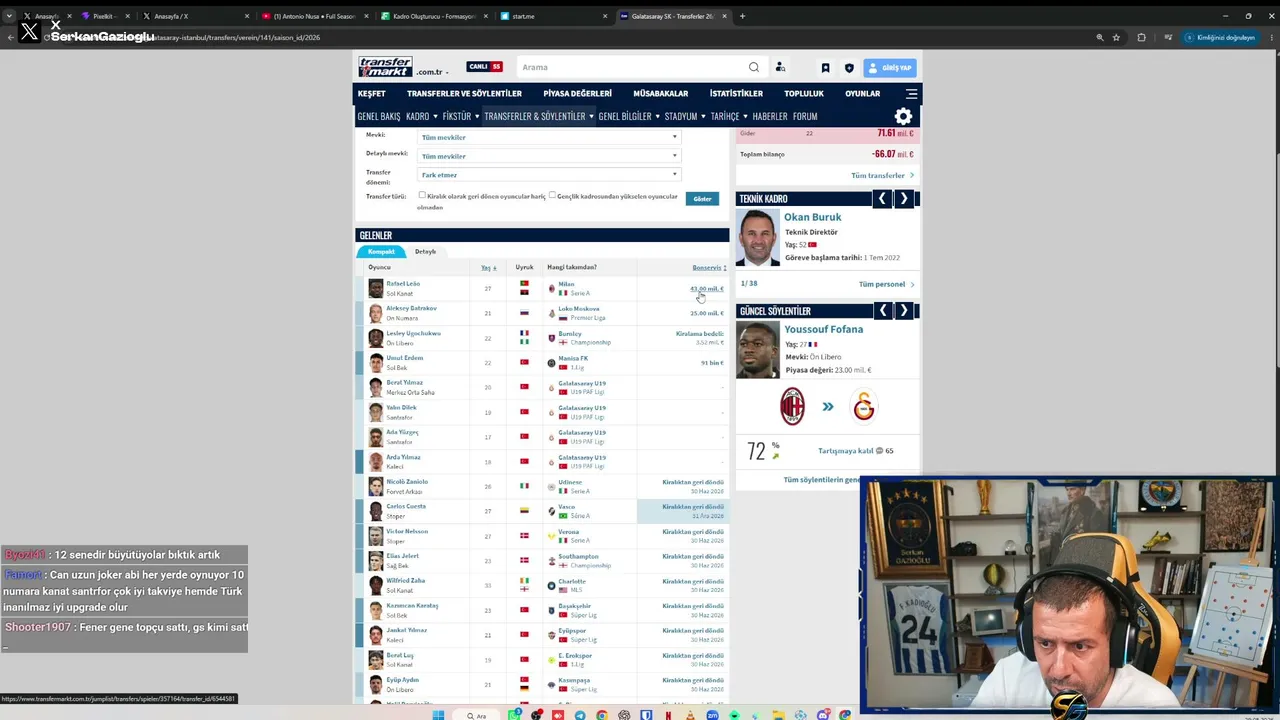The image size is (1280, 720).
Task: Open the Müsabakalar menu
Action: coord(660,94)
